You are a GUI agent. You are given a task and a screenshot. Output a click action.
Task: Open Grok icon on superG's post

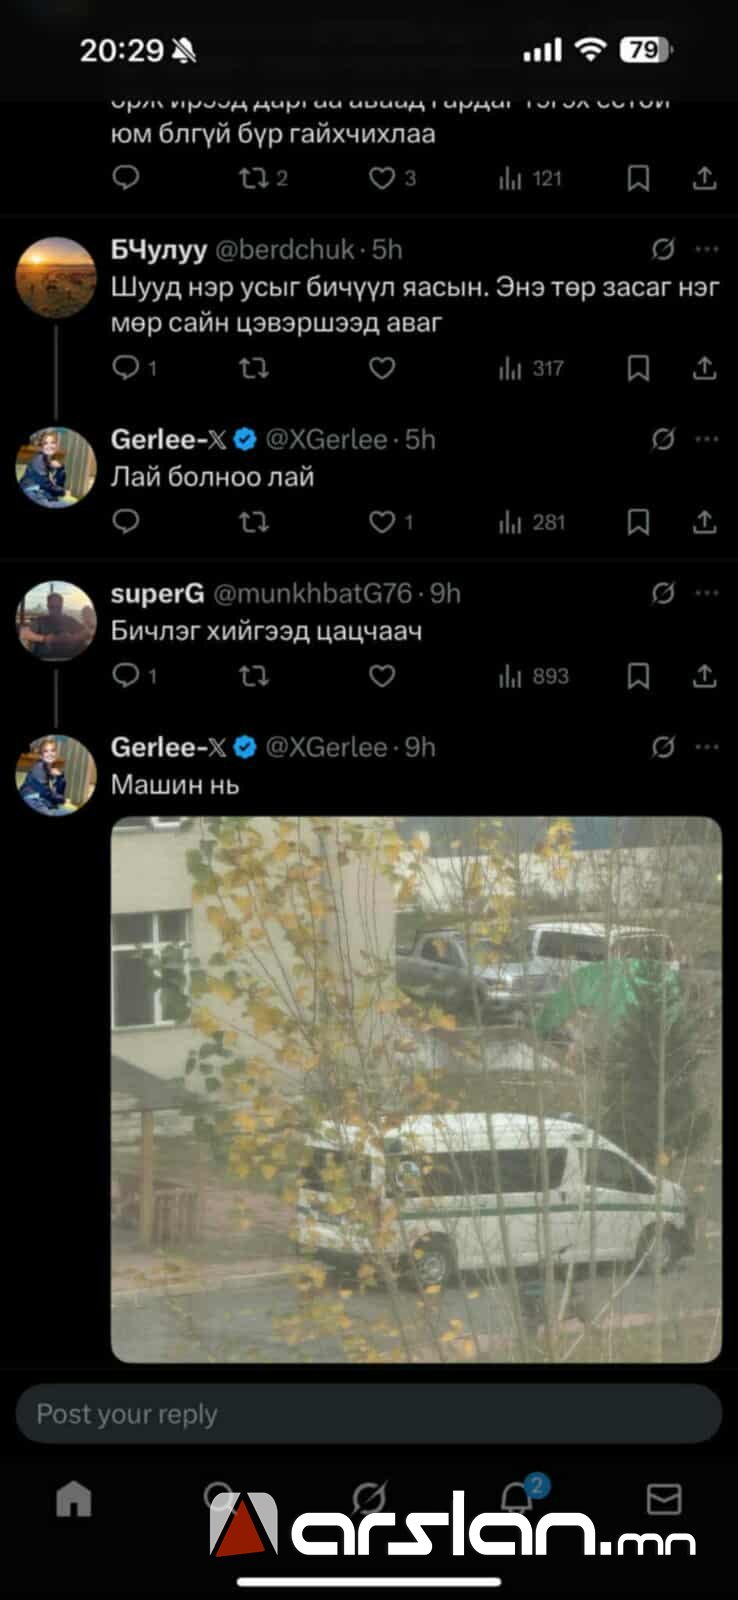tap(662, 594)
